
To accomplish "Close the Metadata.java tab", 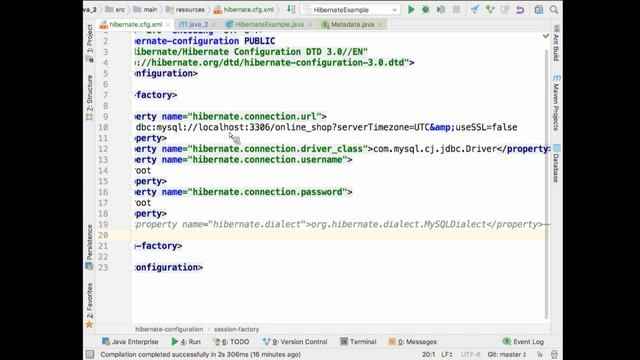I will click(x=380, y=25).
